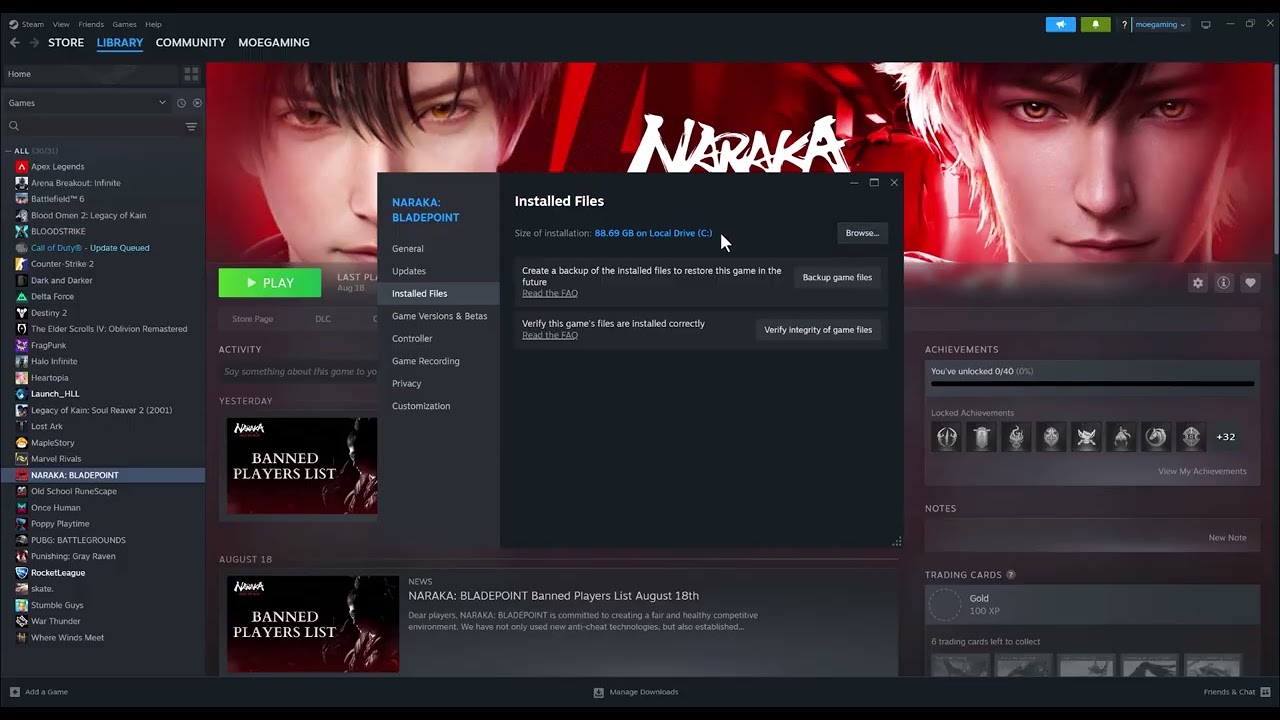Click the achievements progress bar
The image size is (1280, 720).
[x=1092, y=383]
